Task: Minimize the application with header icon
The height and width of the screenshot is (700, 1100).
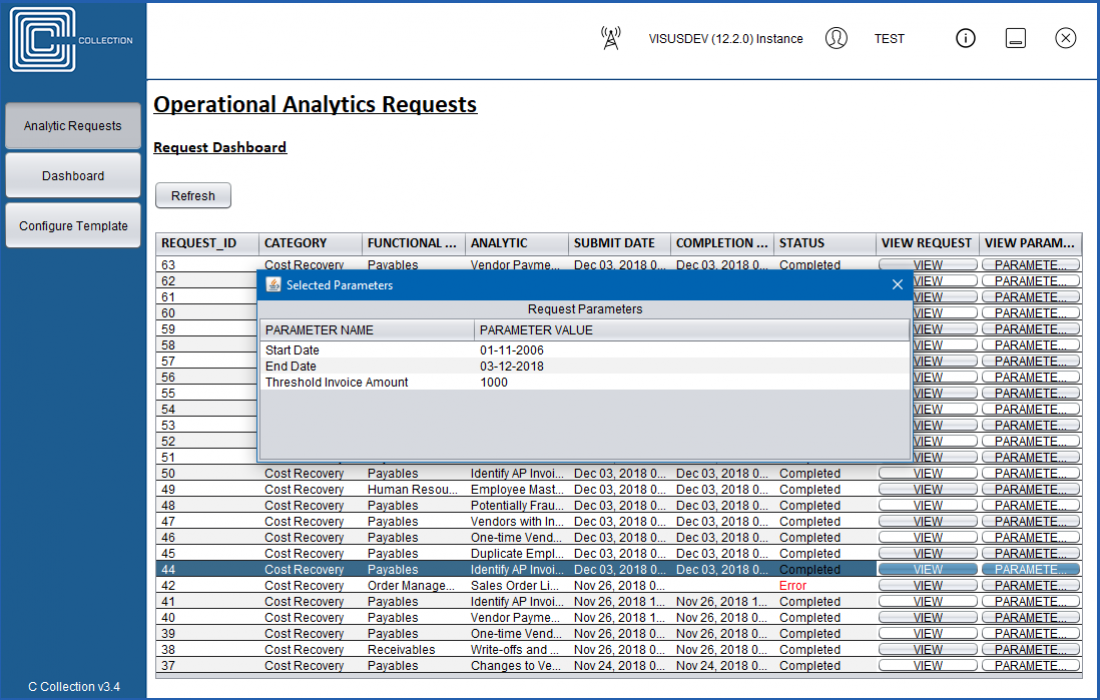Action: point(1015,38)
